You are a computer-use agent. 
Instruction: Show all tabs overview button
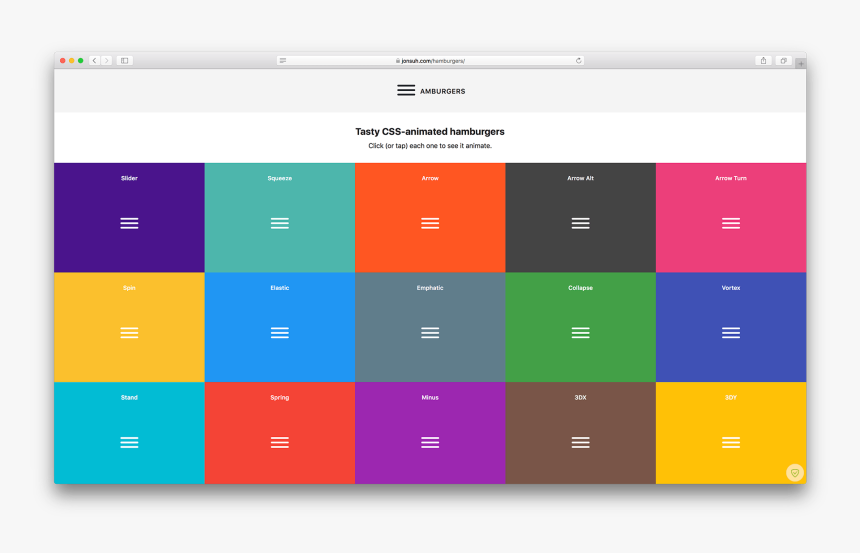click(x=784, y=60)
